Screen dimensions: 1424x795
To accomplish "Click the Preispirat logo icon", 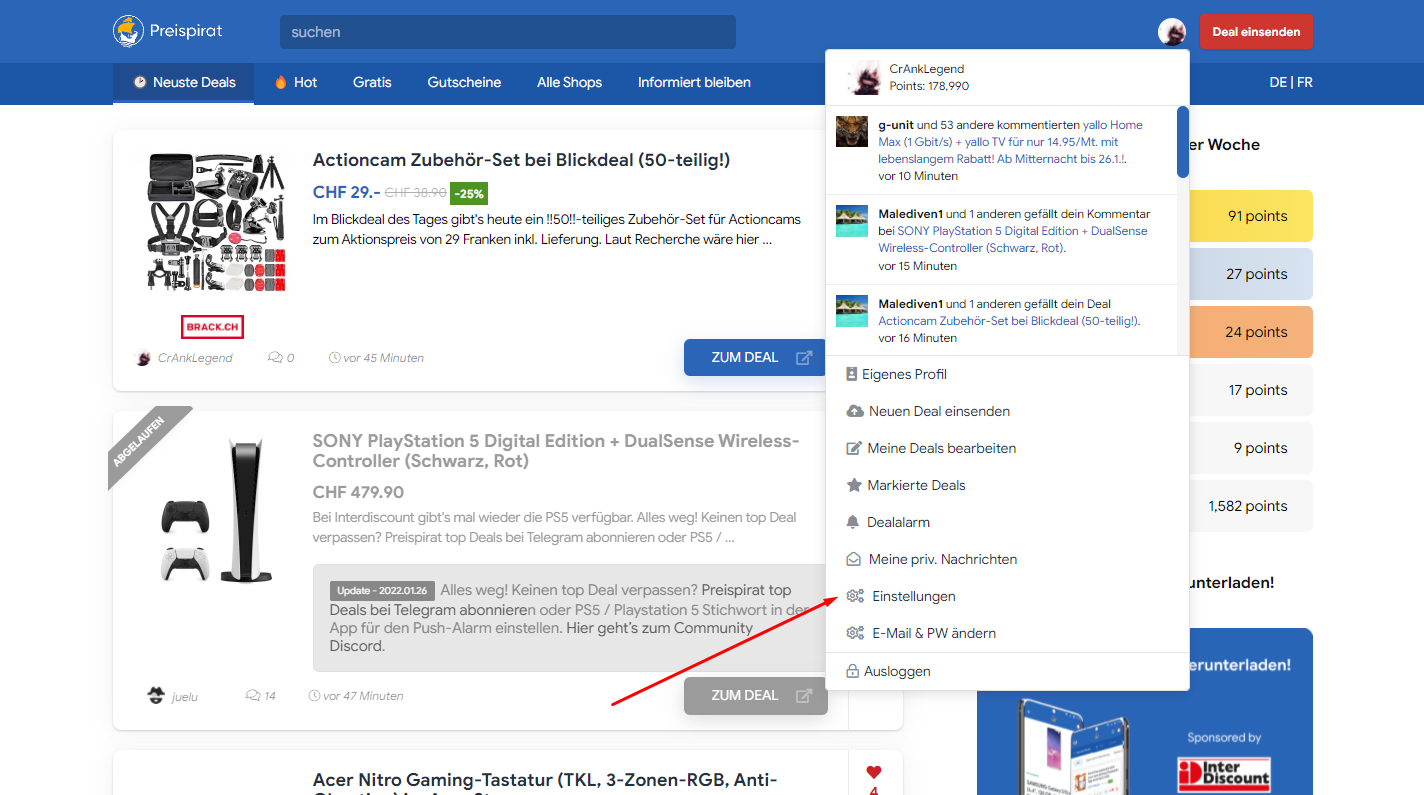I will (129, 31).
